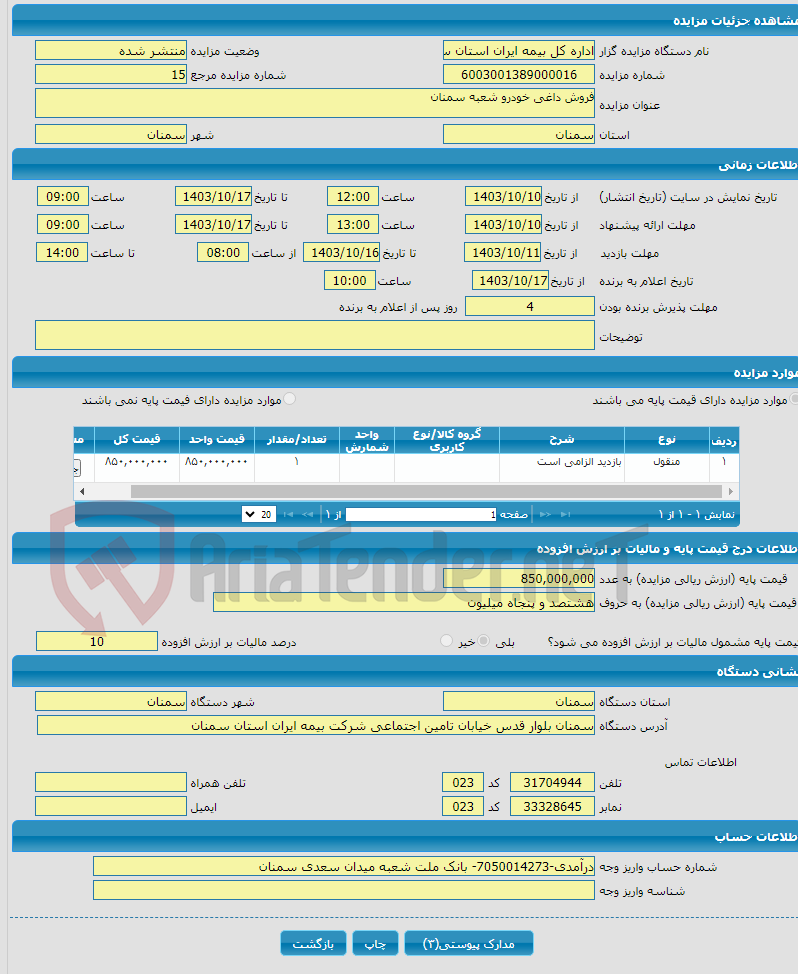Viewport: 798px width, 974px height.
Task: Choose 'بلی' for value added tax
Action: point(484,640)
